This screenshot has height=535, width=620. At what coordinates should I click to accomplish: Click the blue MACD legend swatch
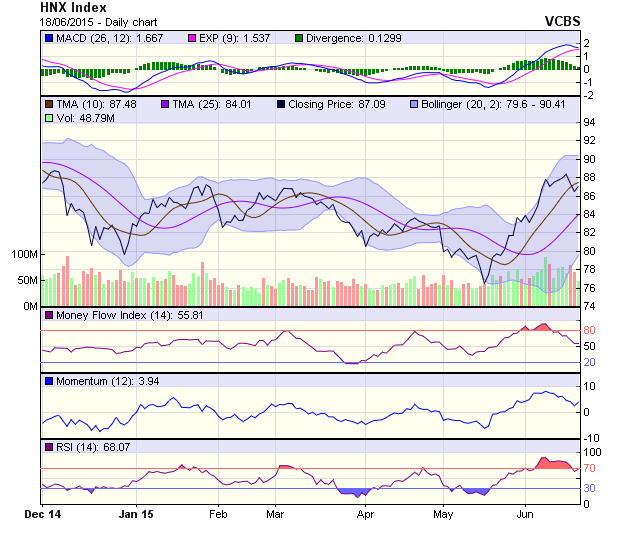click(48, 37)
